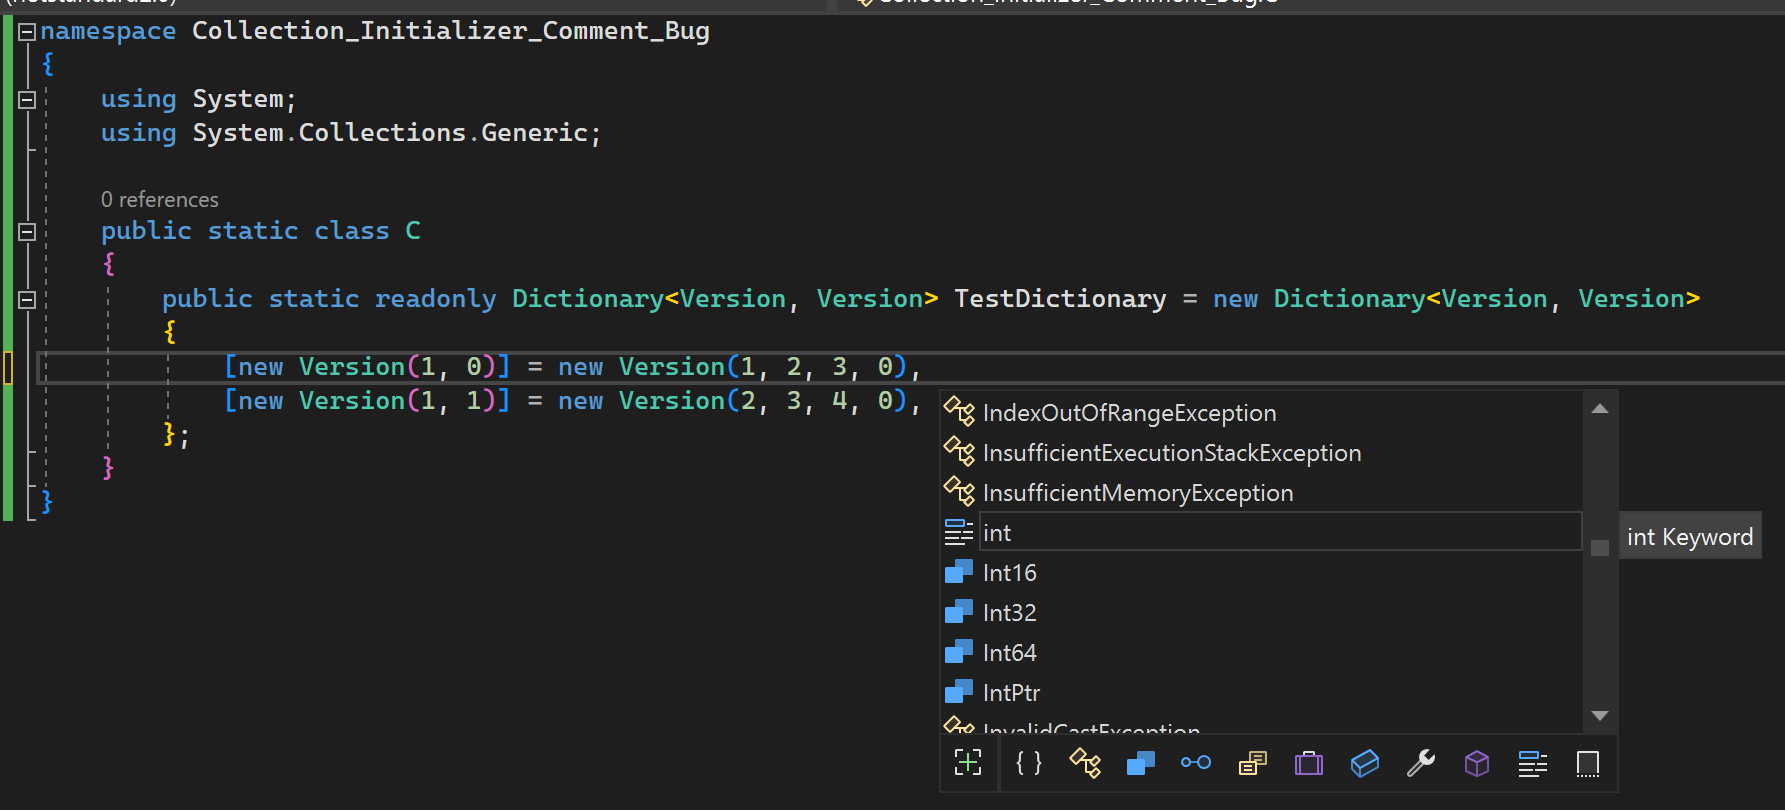Click the class name C
Screen dimensions: 1785x810
point(413,231)
